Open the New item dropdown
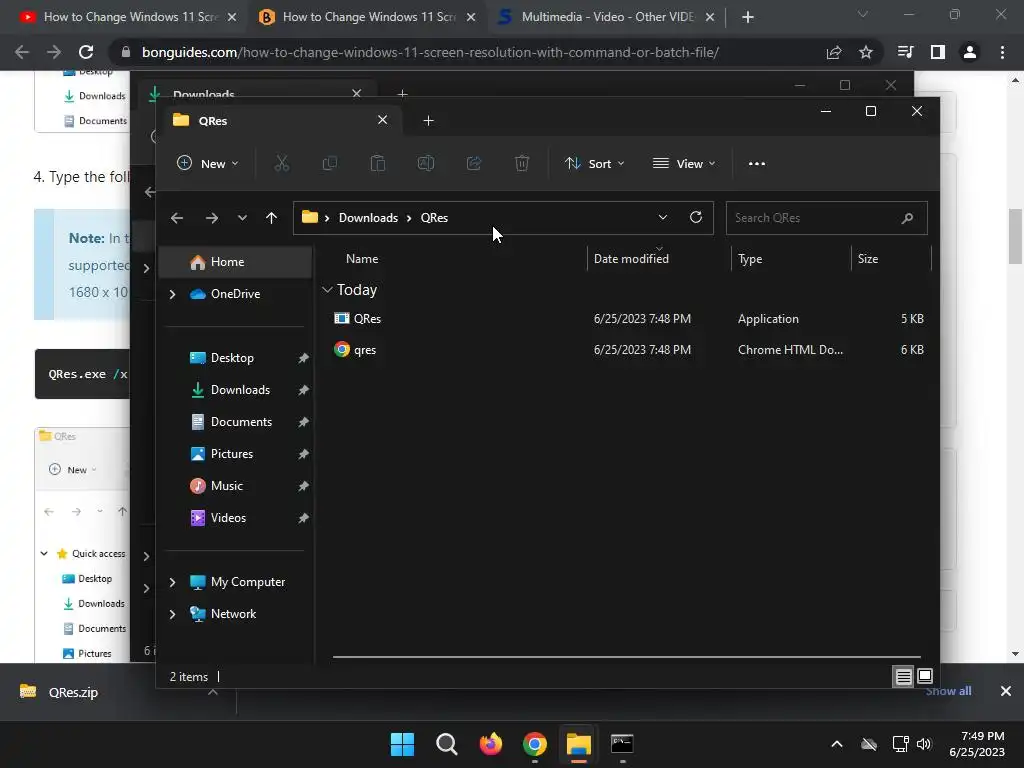Viewport: 1024px width, 768px height. tap(208, 163)
